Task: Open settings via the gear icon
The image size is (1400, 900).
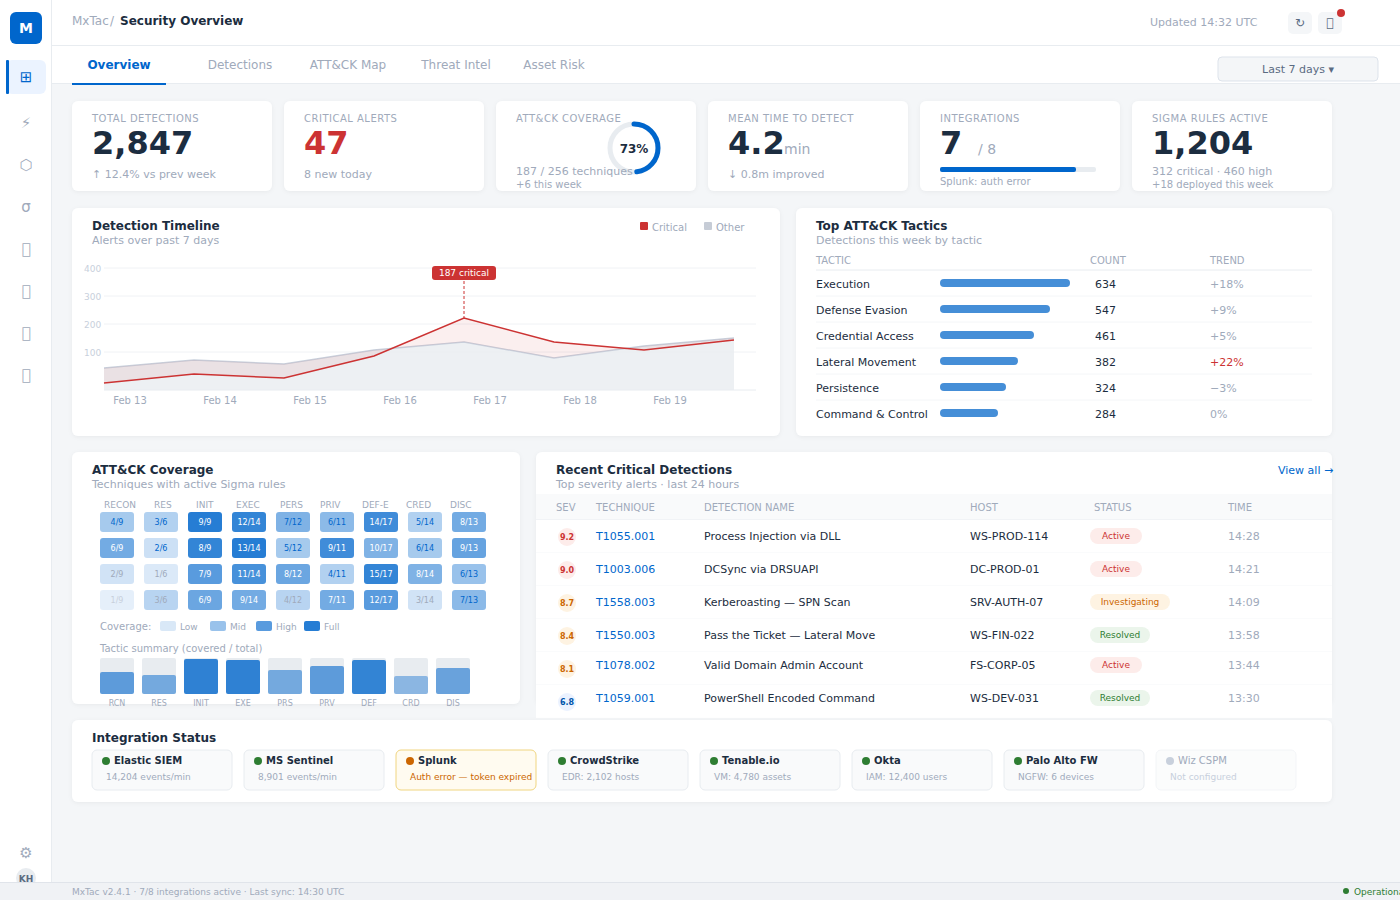Action: (x=26, y=852)
